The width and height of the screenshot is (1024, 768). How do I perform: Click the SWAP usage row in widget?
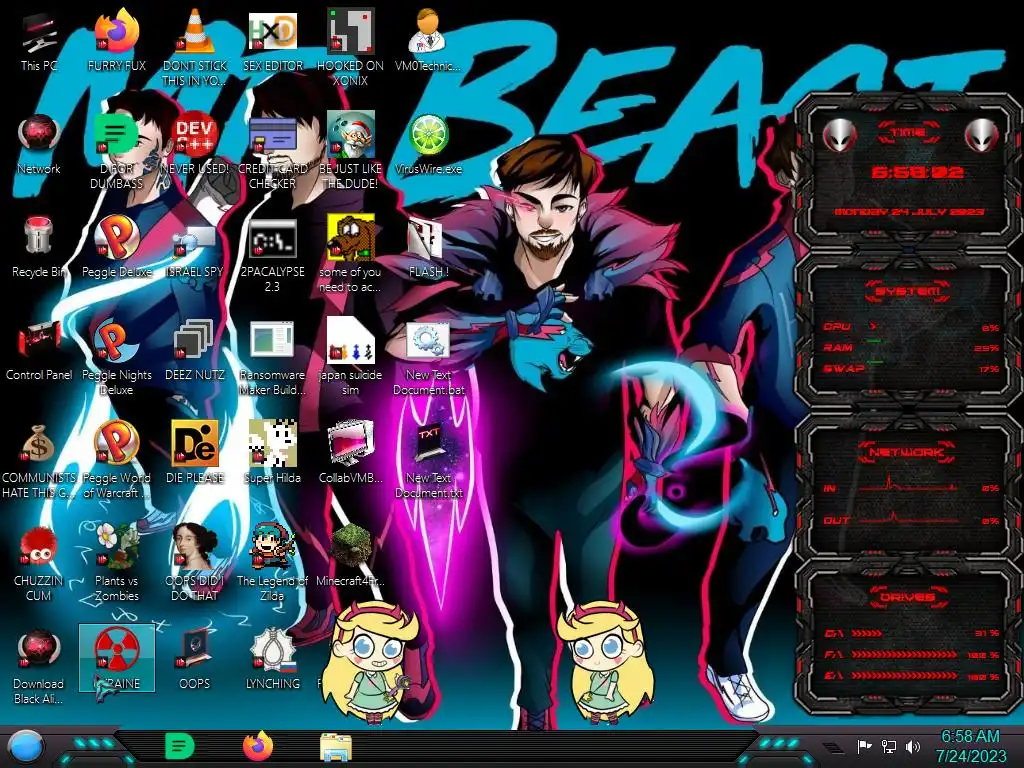pyautogui.click(x=911, y=368)
